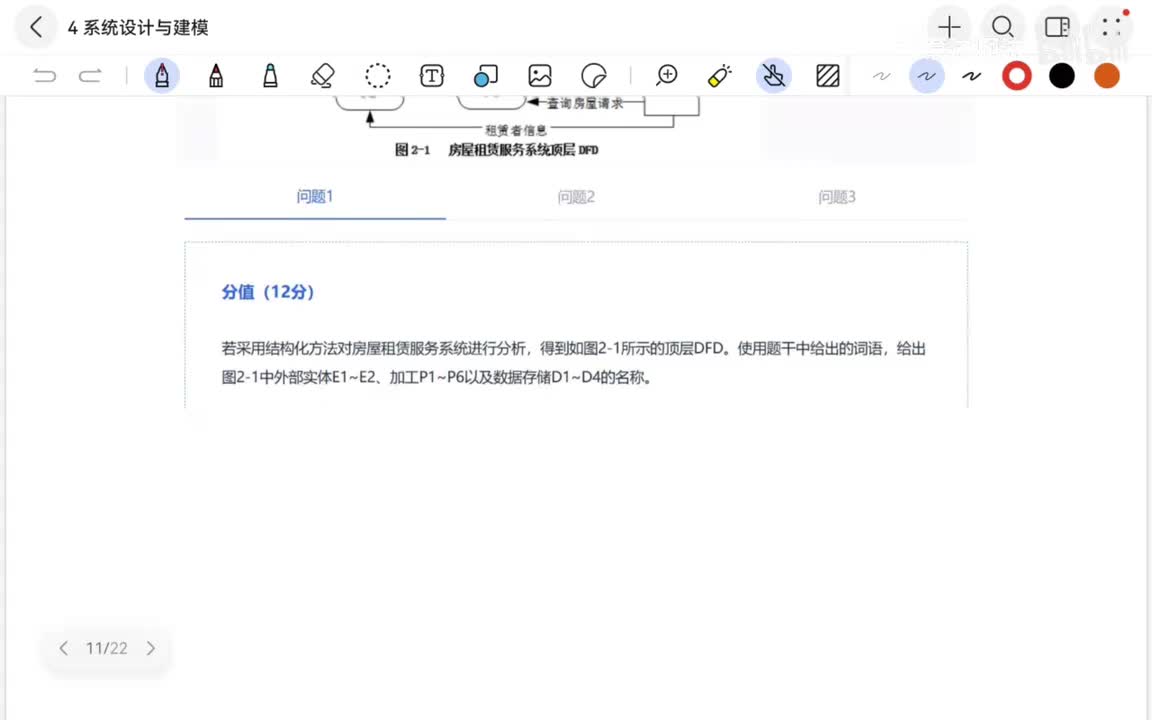
Task: Pick the orange pen color
Action: pyautogui.click(x=1106, y=76)
